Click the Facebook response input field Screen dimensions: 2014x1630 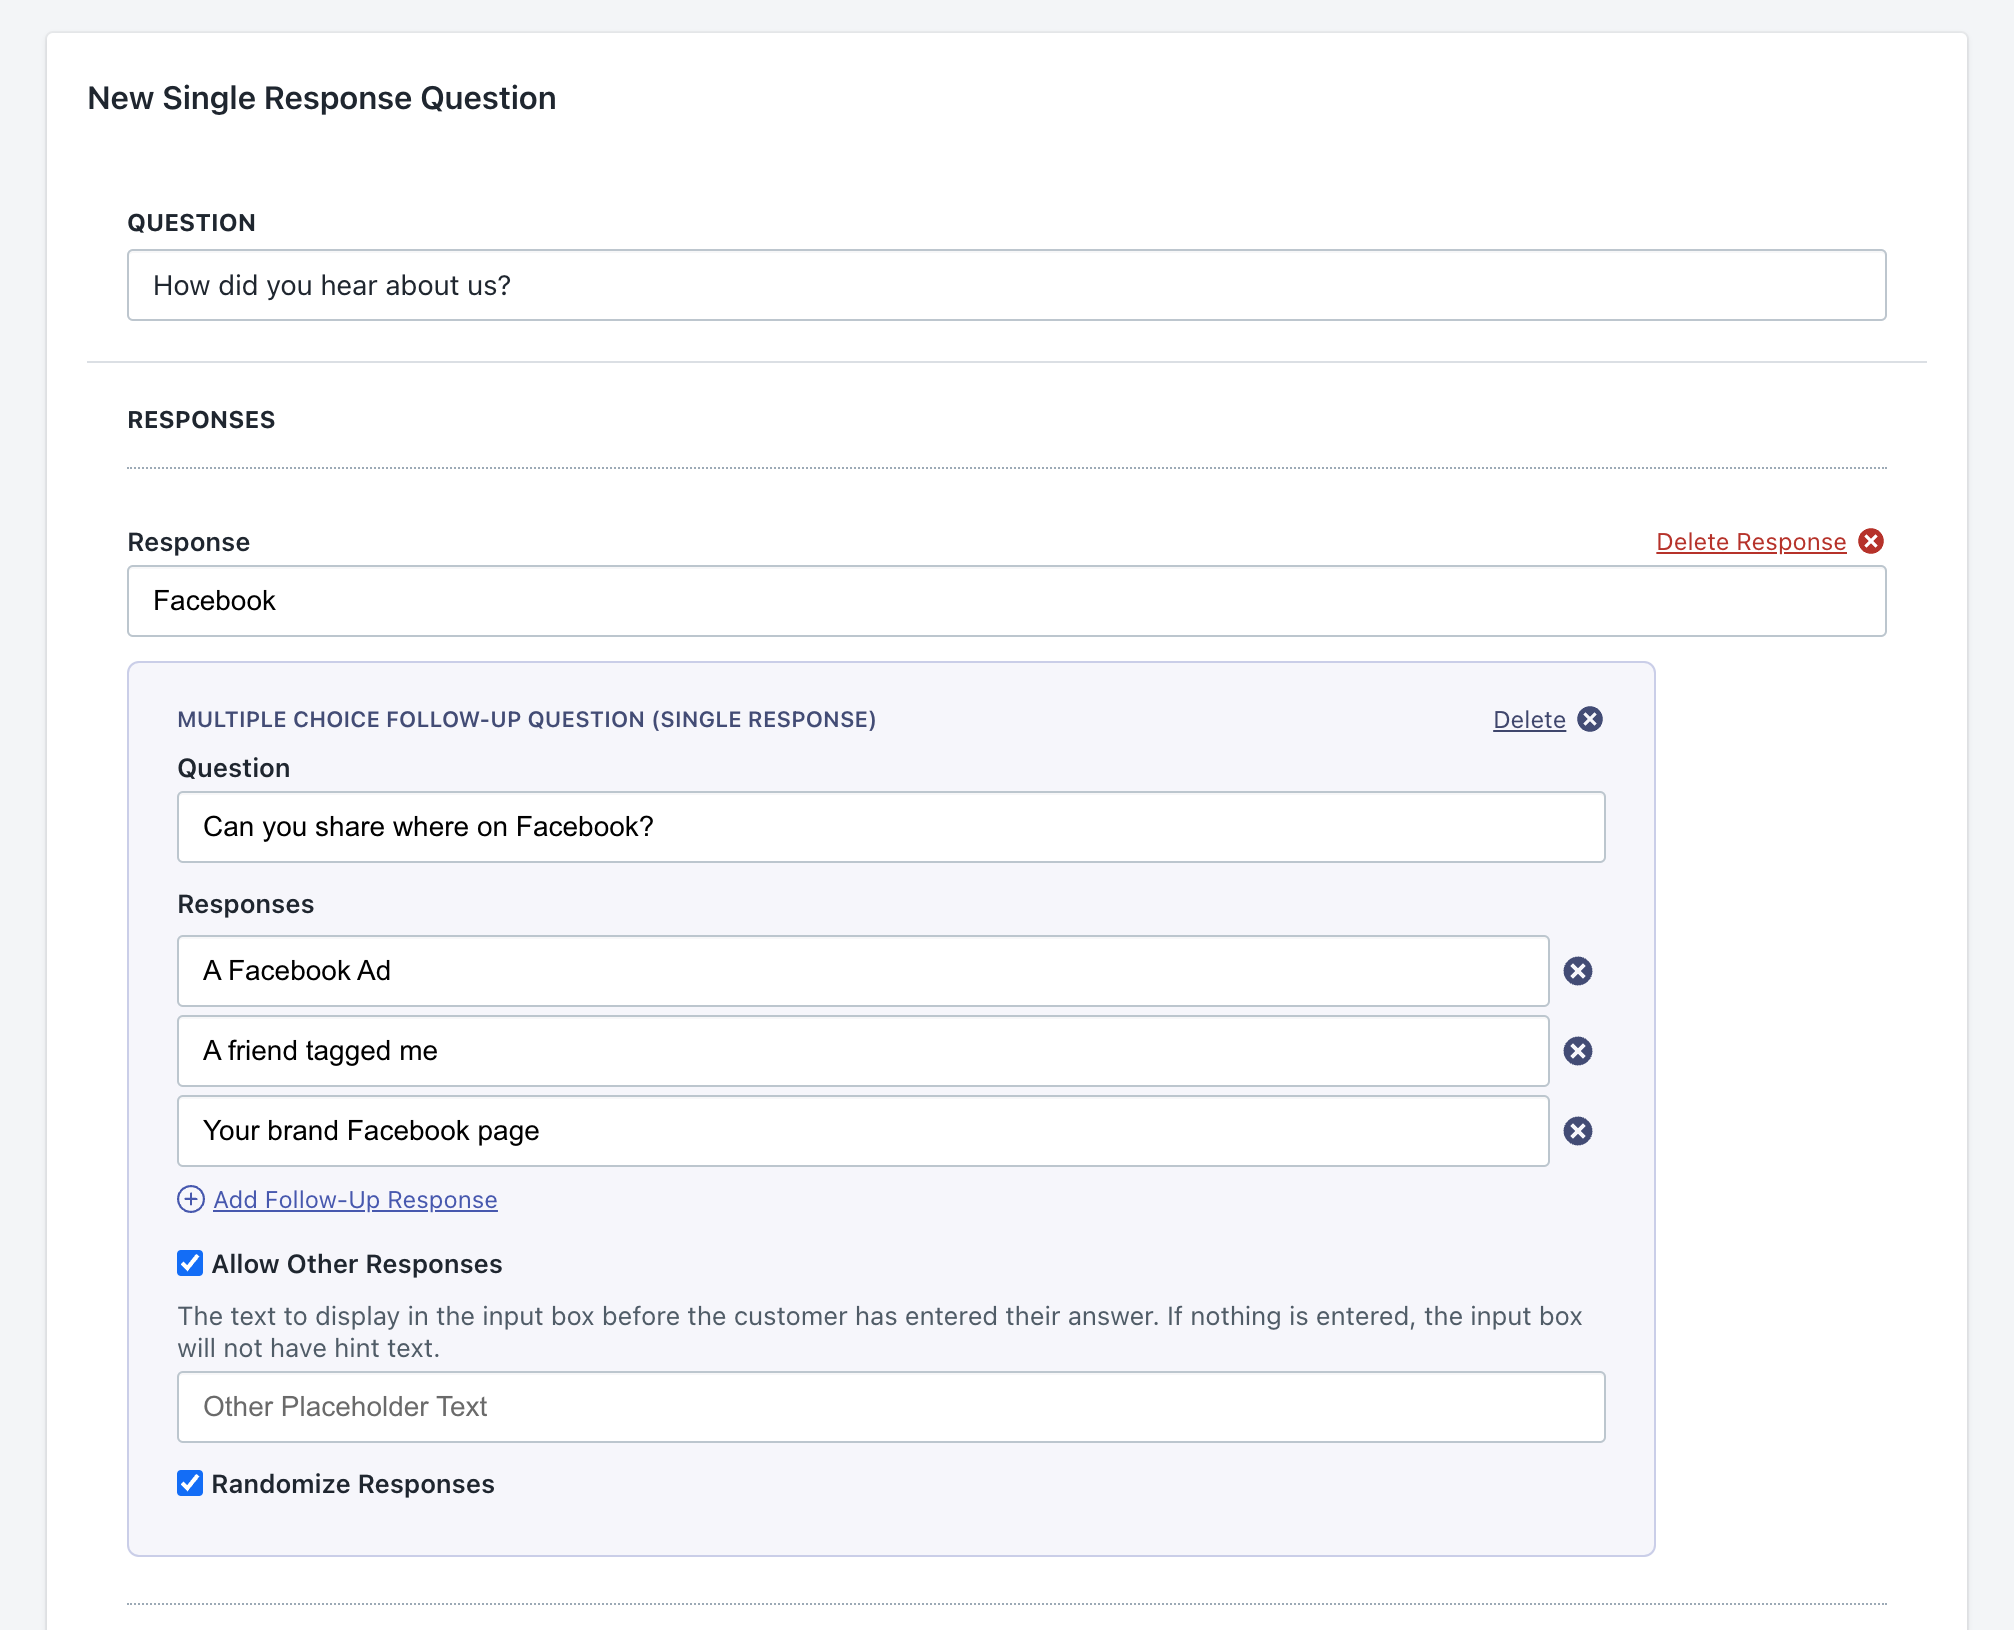point(1006,601)
